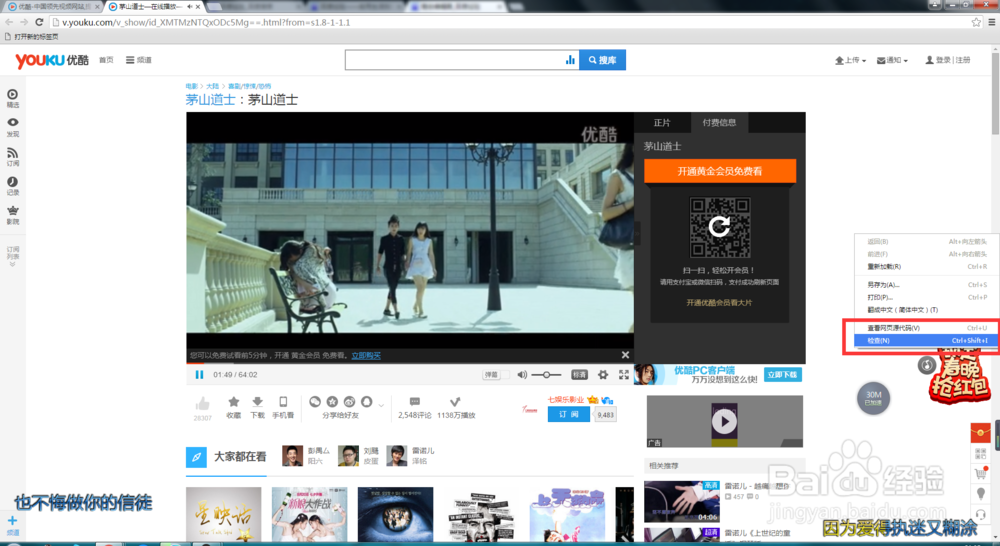Click the volume speaker icon
The width and height of the screenshot is (1000, 546).
pyautogui.click(x=522, y=374)
